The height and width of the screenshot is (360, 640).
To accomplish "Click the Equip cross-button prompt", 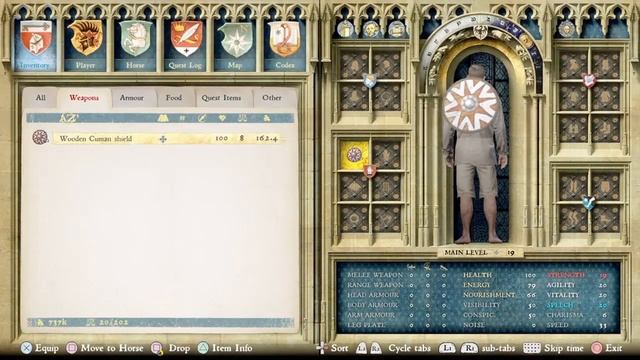I will 40,348.
